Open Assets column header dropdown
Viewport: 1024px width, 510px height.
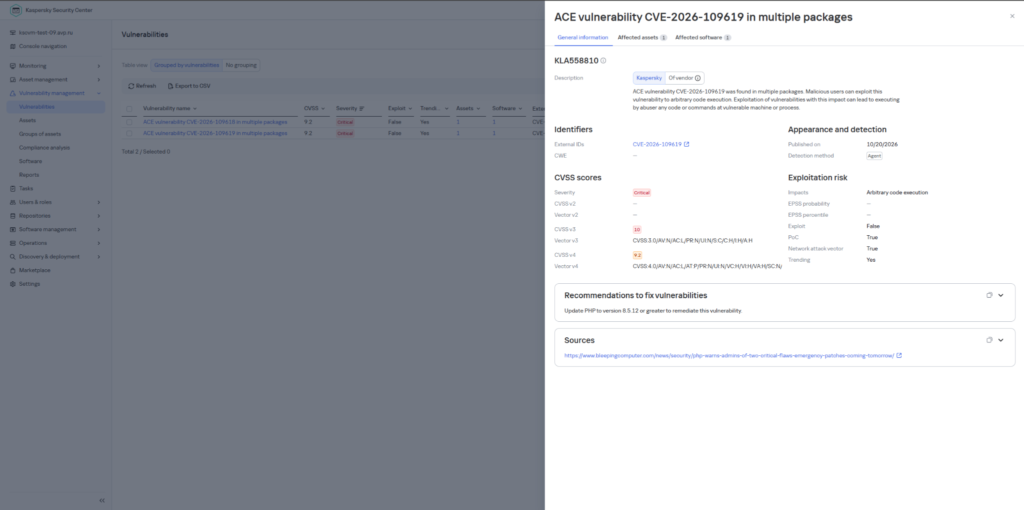pos(478,109)
